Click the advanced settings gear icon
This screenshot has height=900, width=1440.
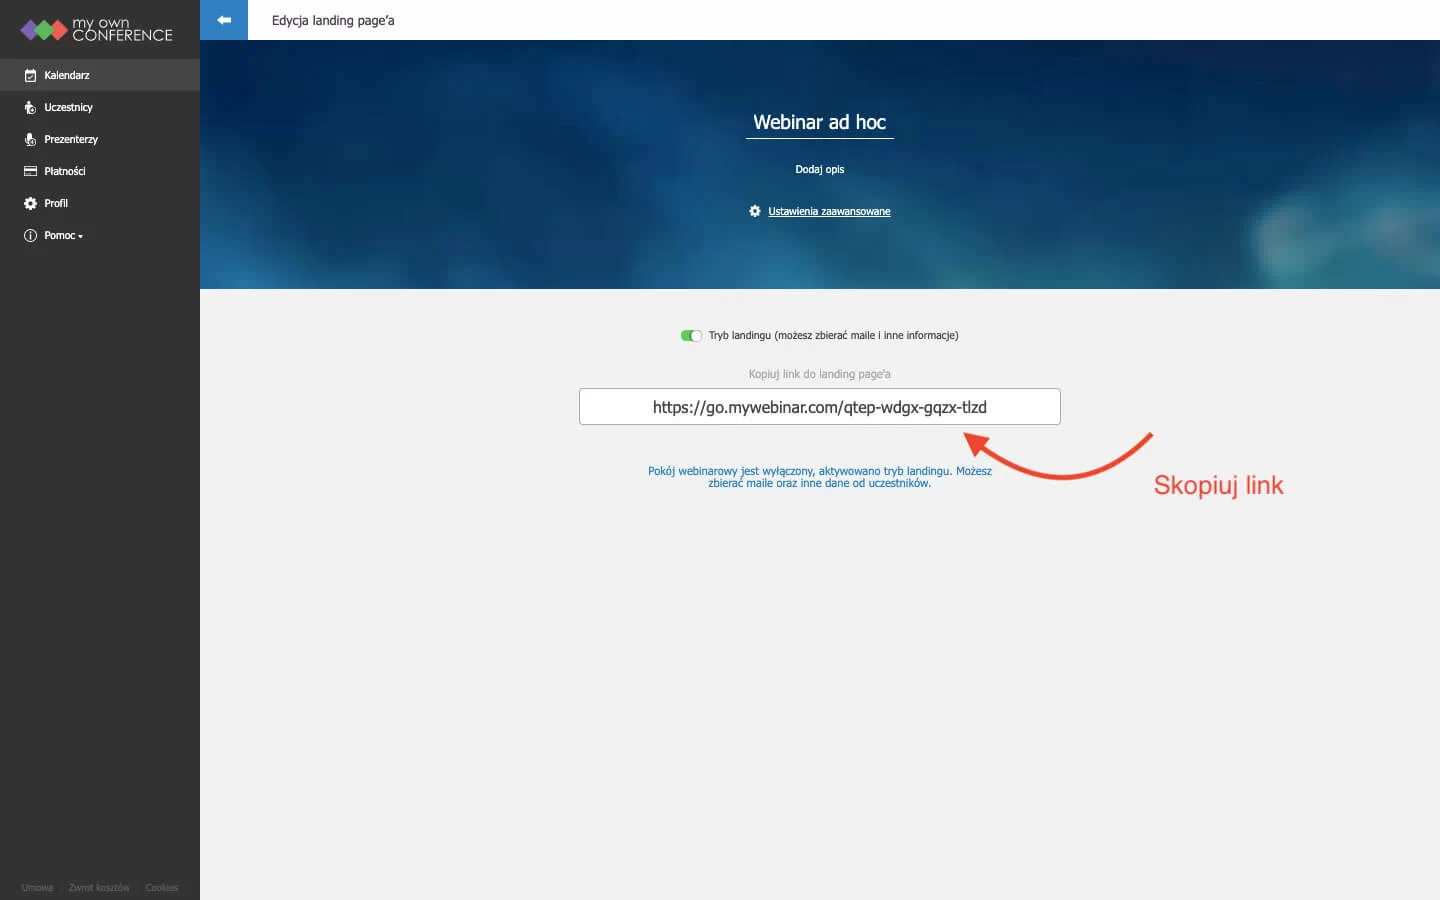coord(755,211)
